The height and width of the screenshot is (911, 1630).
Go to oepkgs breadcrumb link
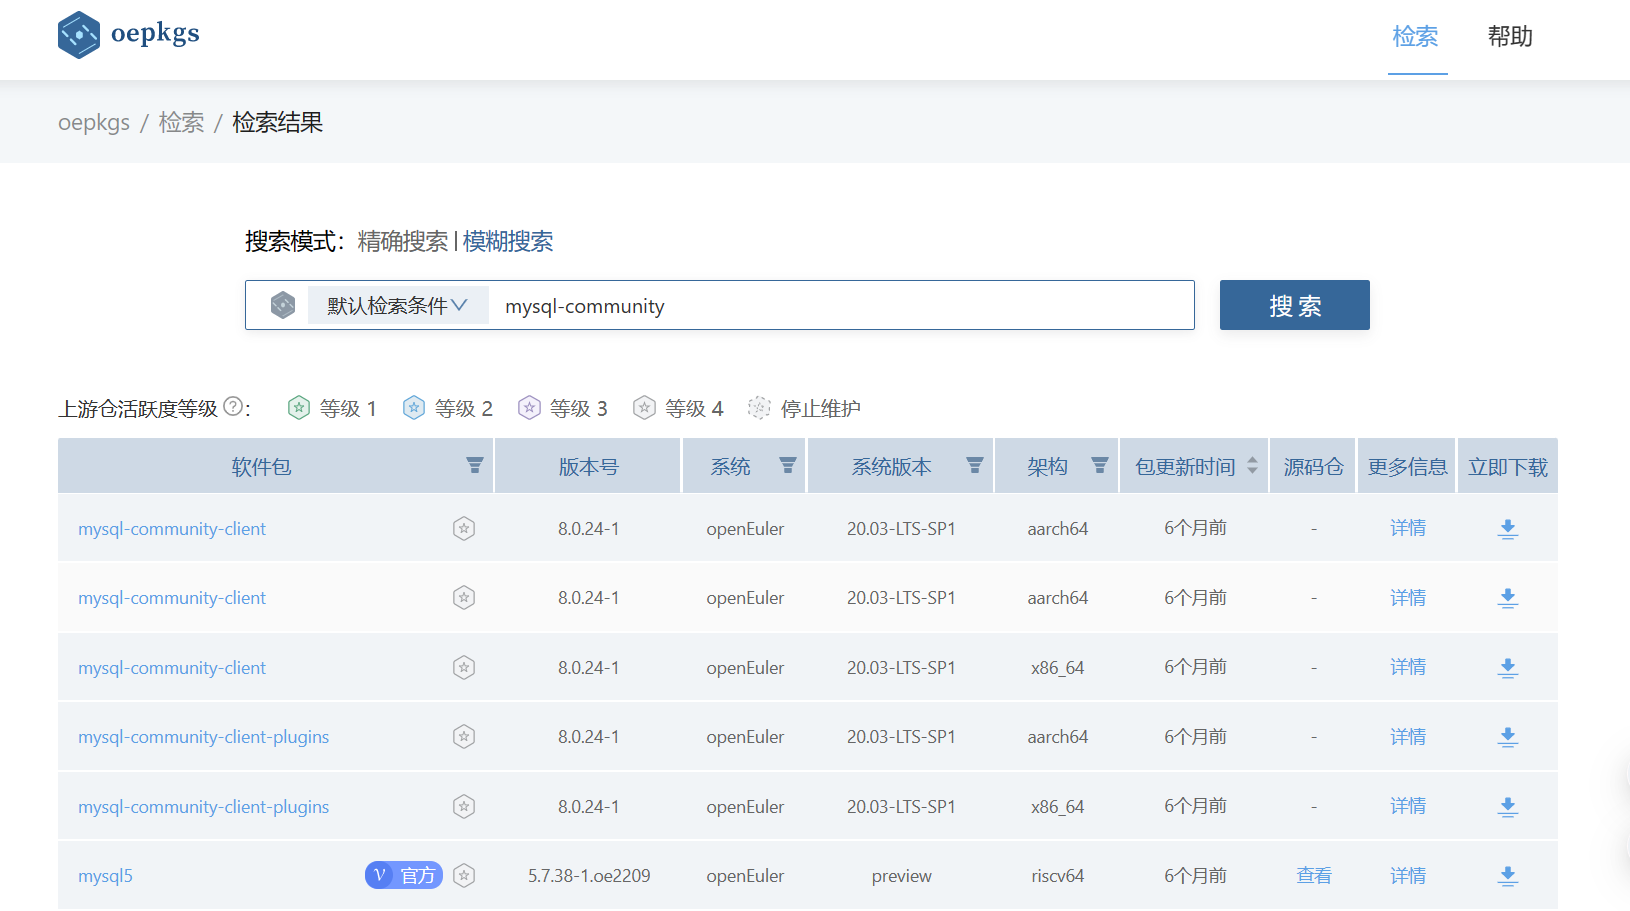tap(94, 123)
